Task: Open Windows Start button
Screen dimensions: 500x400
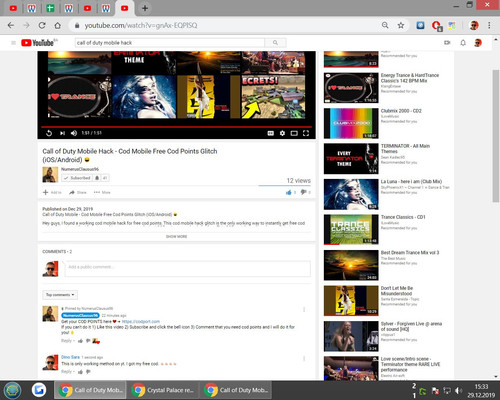Action: (13, 390)
